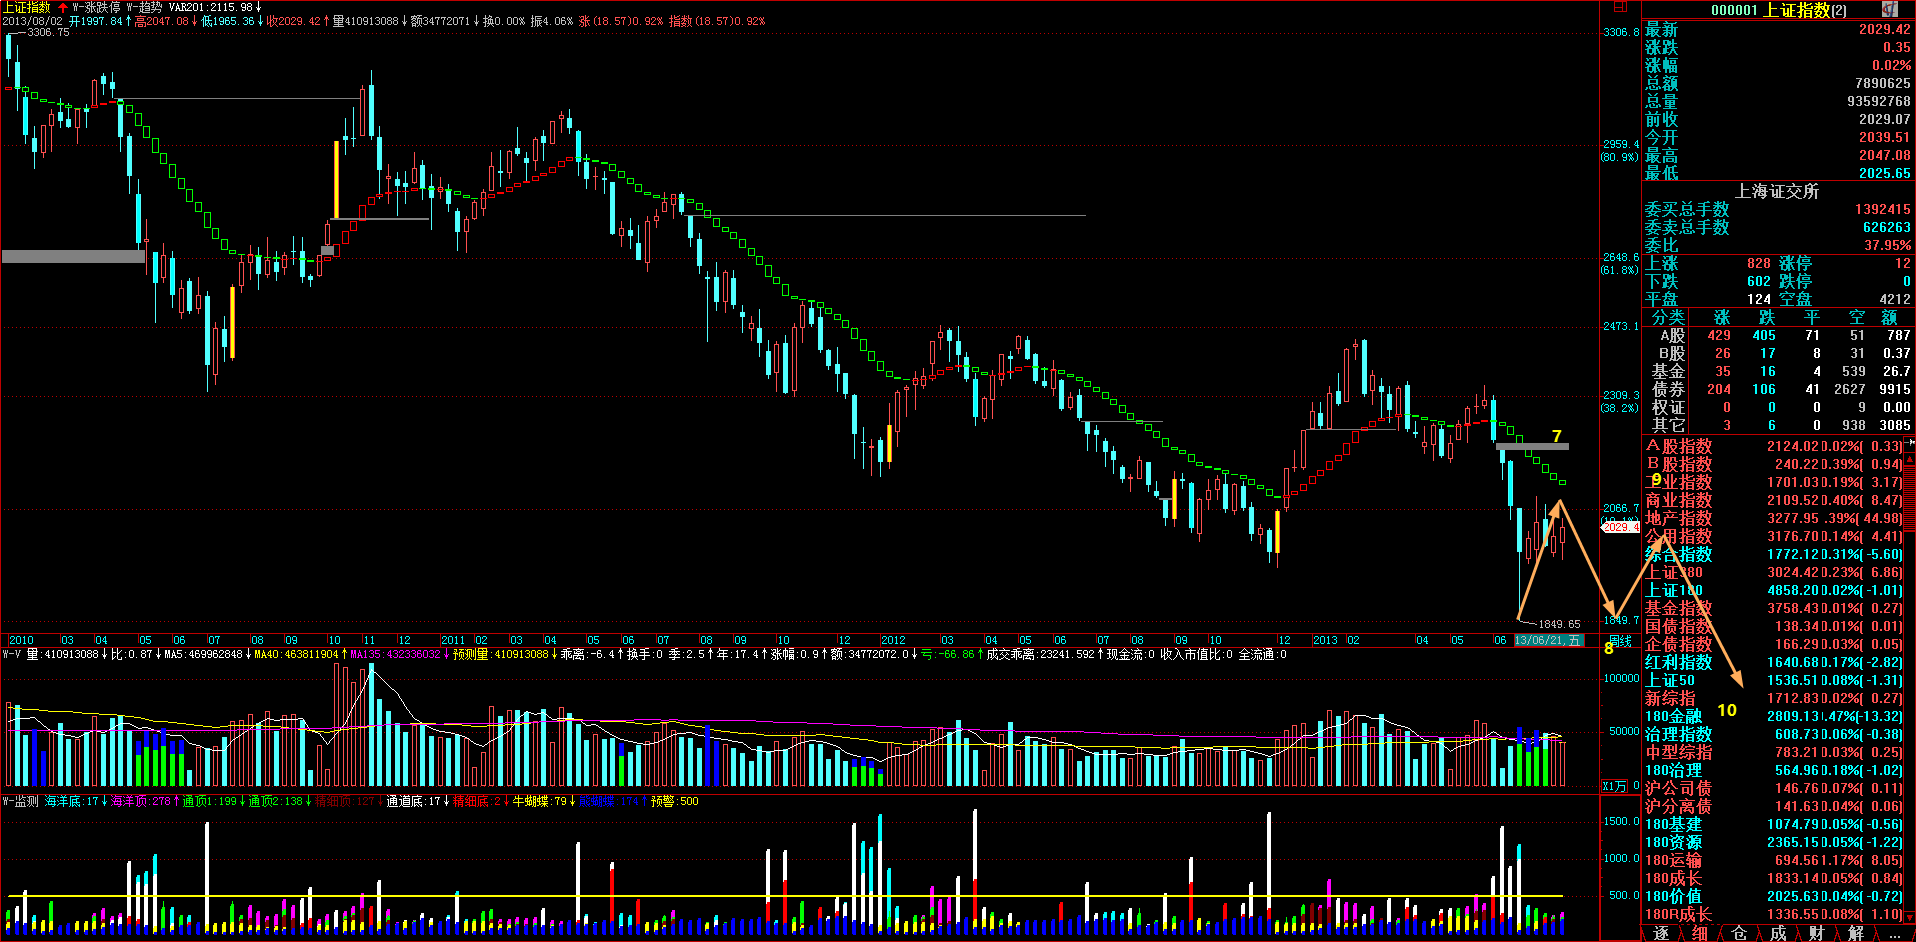Select the 红利指数 row in the index list
Viewport: 1916px width, 942px height.
tap(1678, 662)
